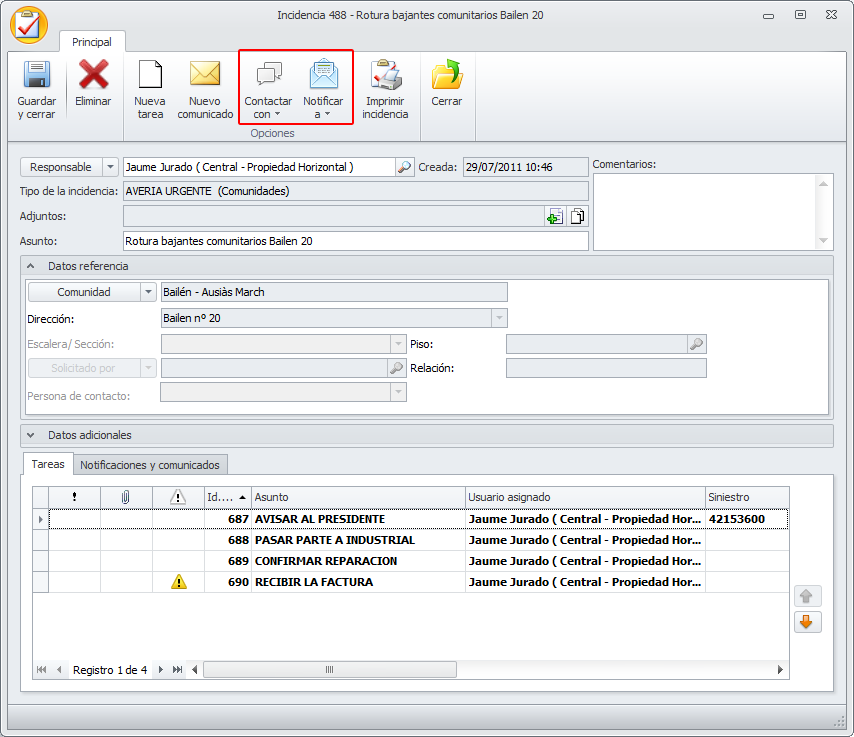
Task: Open the Responsable dropdown arrow
Action: pos(110,167)
